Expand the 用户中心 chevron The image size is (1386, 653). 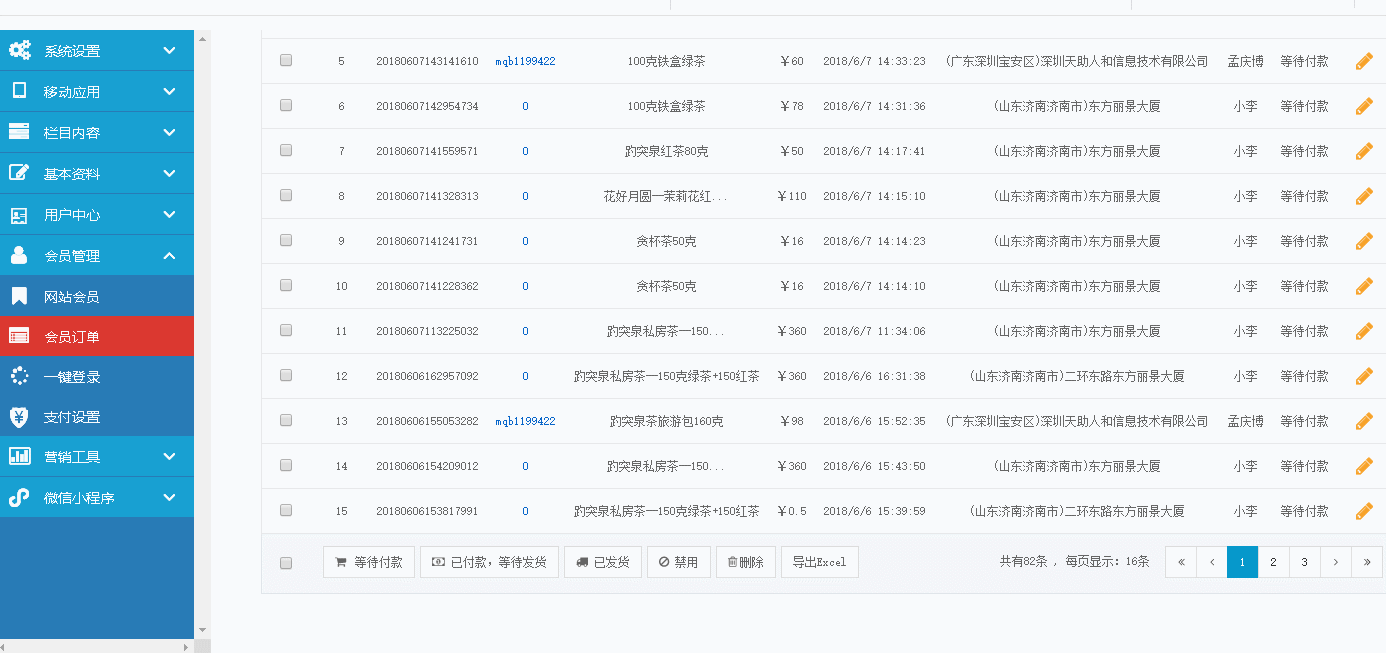pyautogui.click(x=169, y=214)
